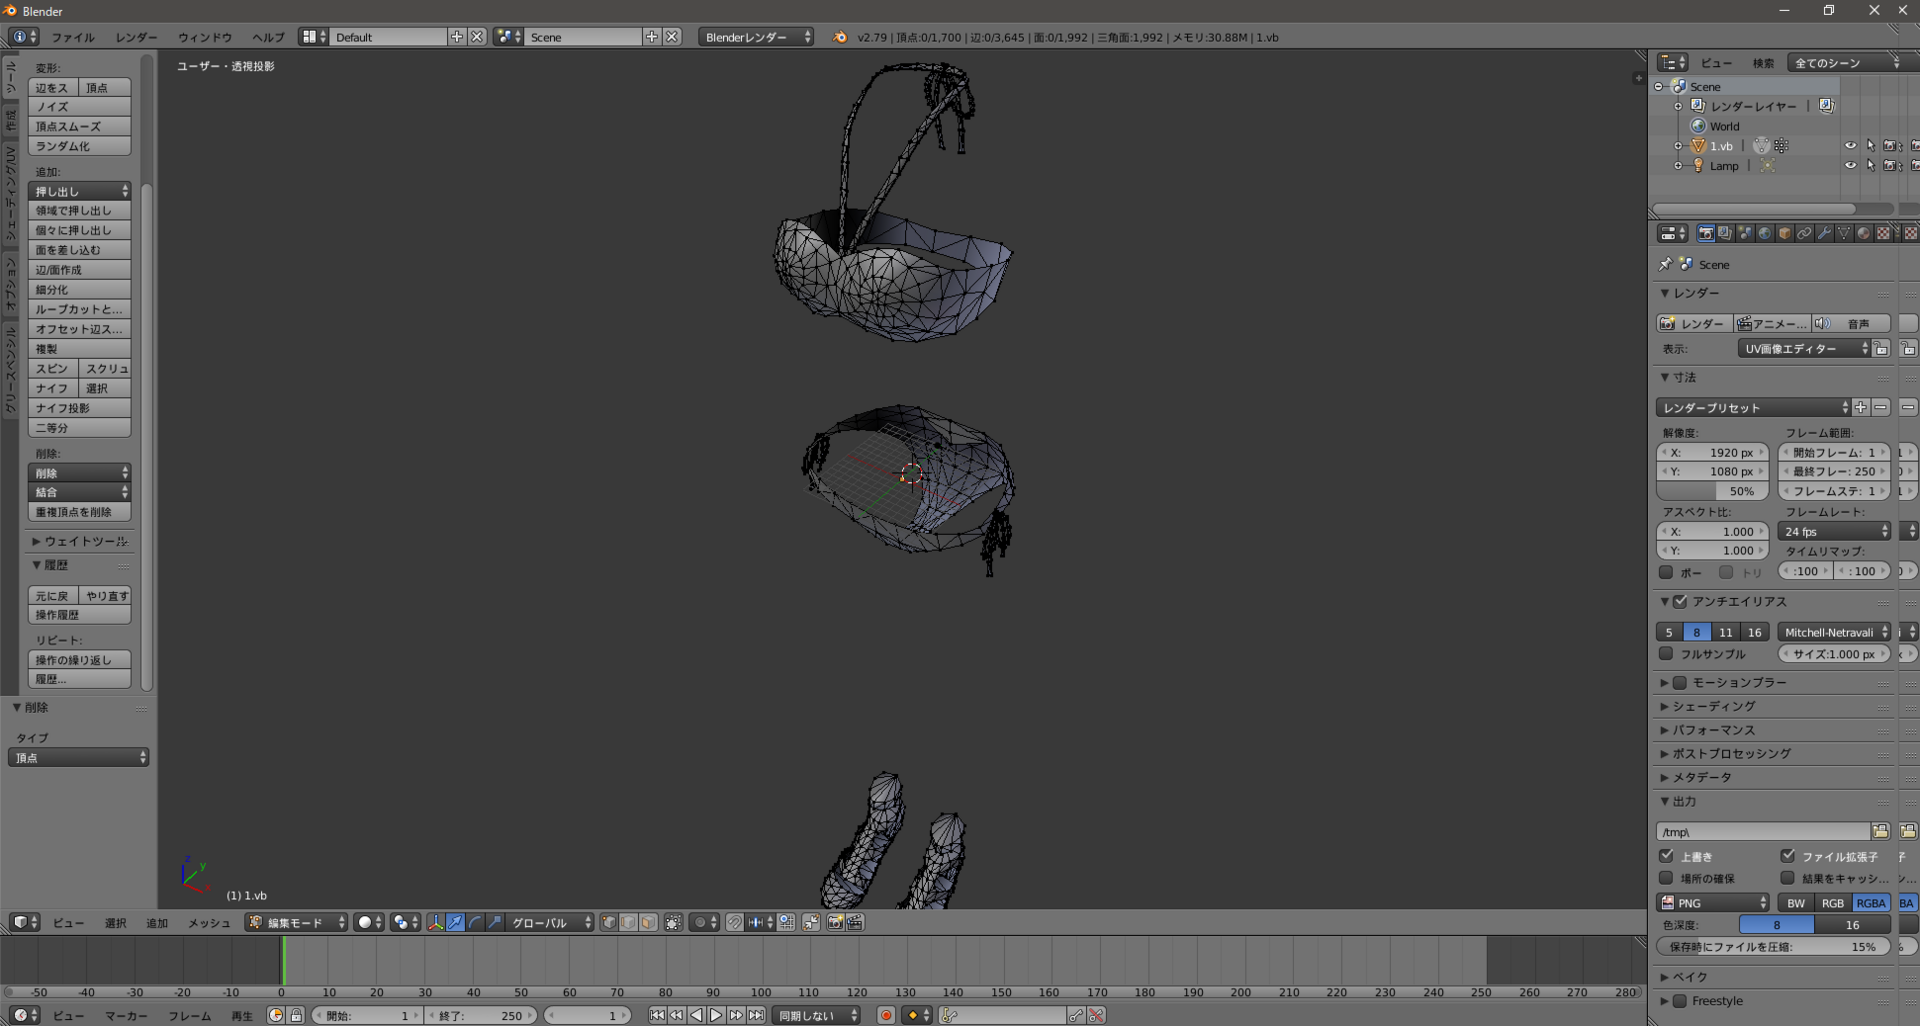
Task: Select the rotate manipulator arc icon
Action: click(476, 922)
